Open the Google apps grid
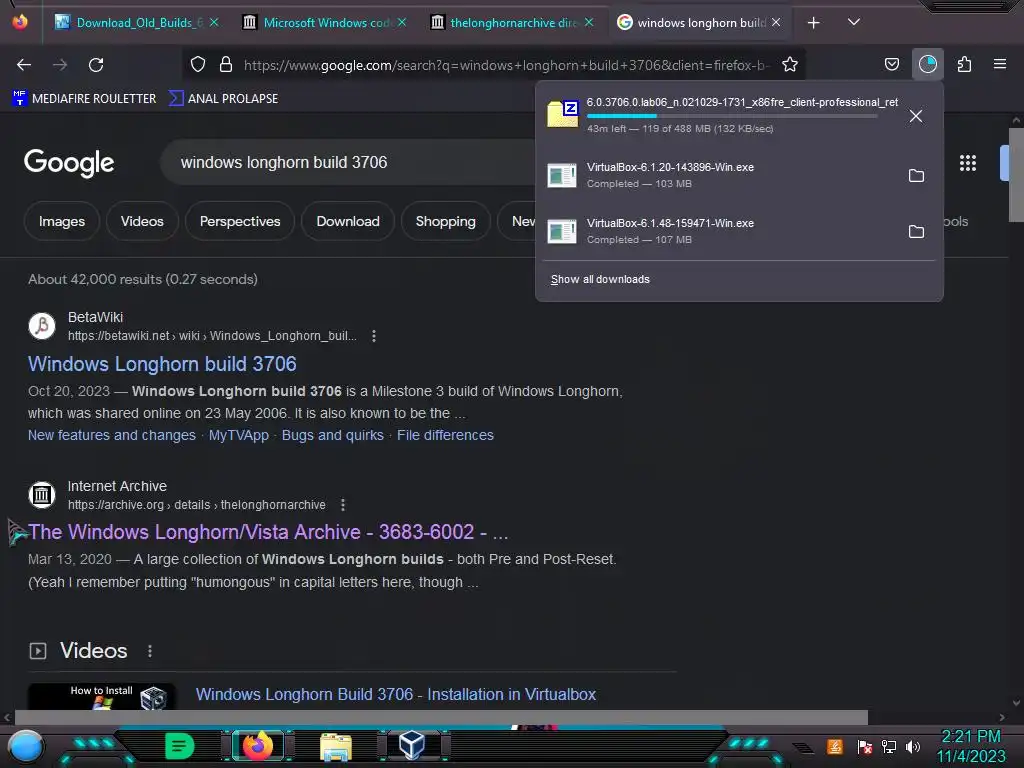This screenshot has height=768, width=1024. 968,163
